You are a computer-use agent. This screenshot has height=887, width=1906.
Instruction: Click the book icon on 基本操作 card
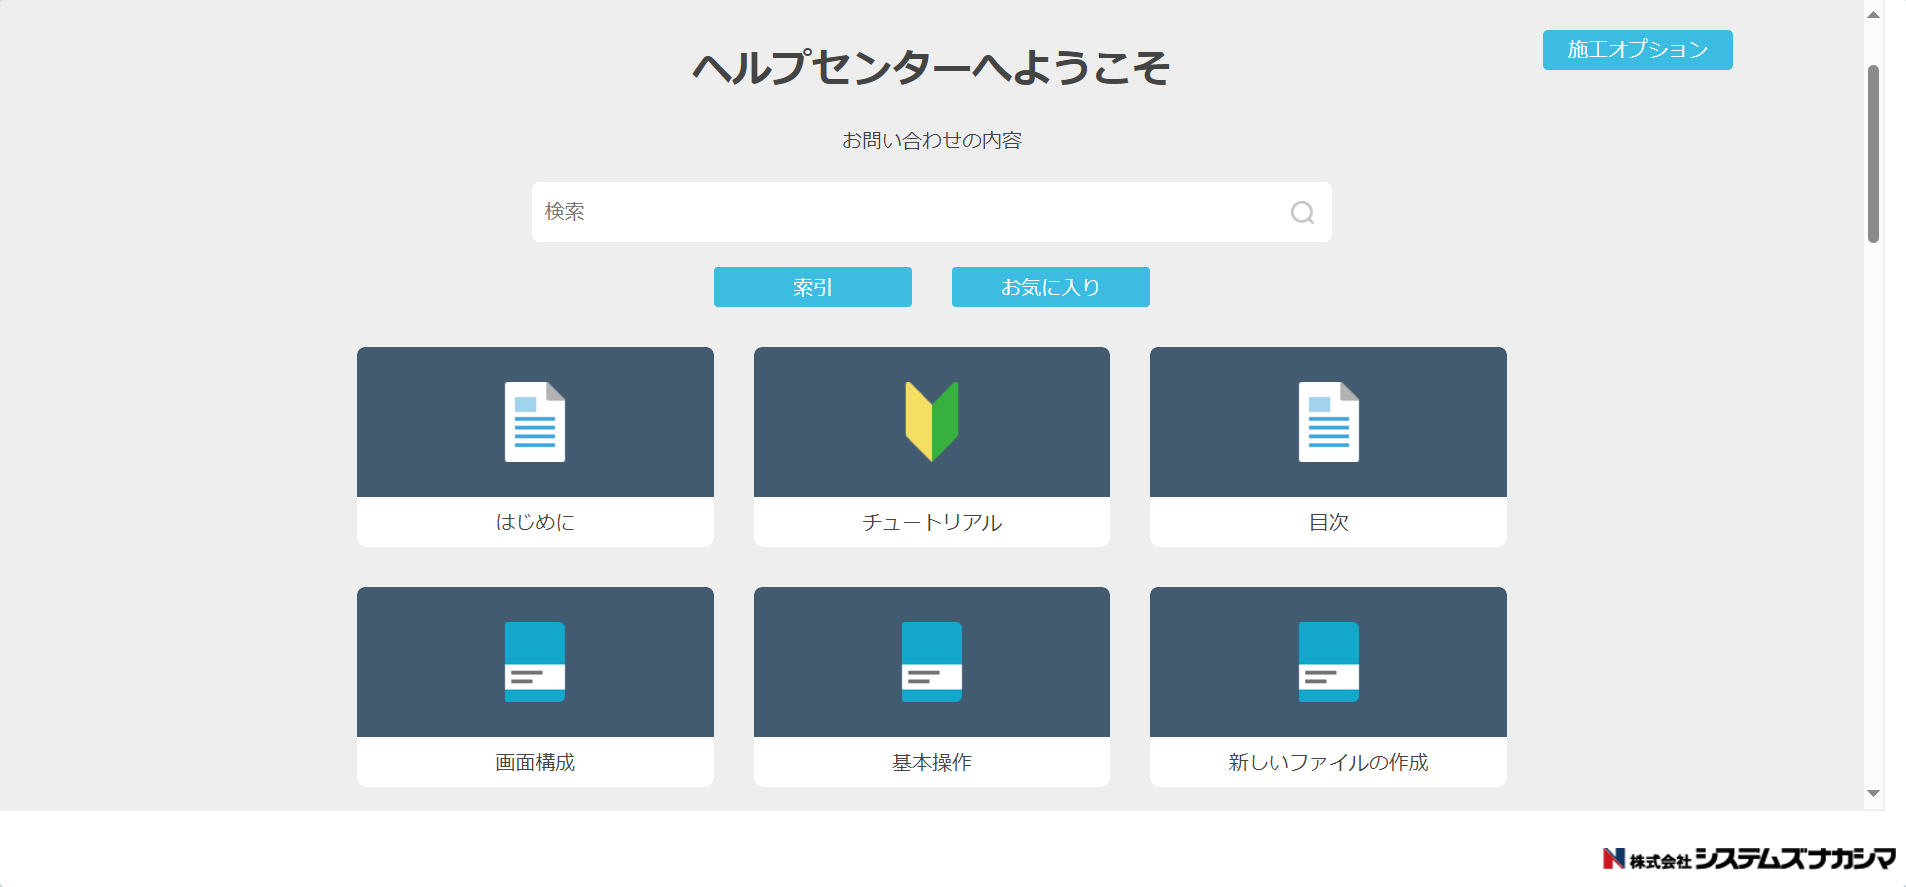click(932, 662)
